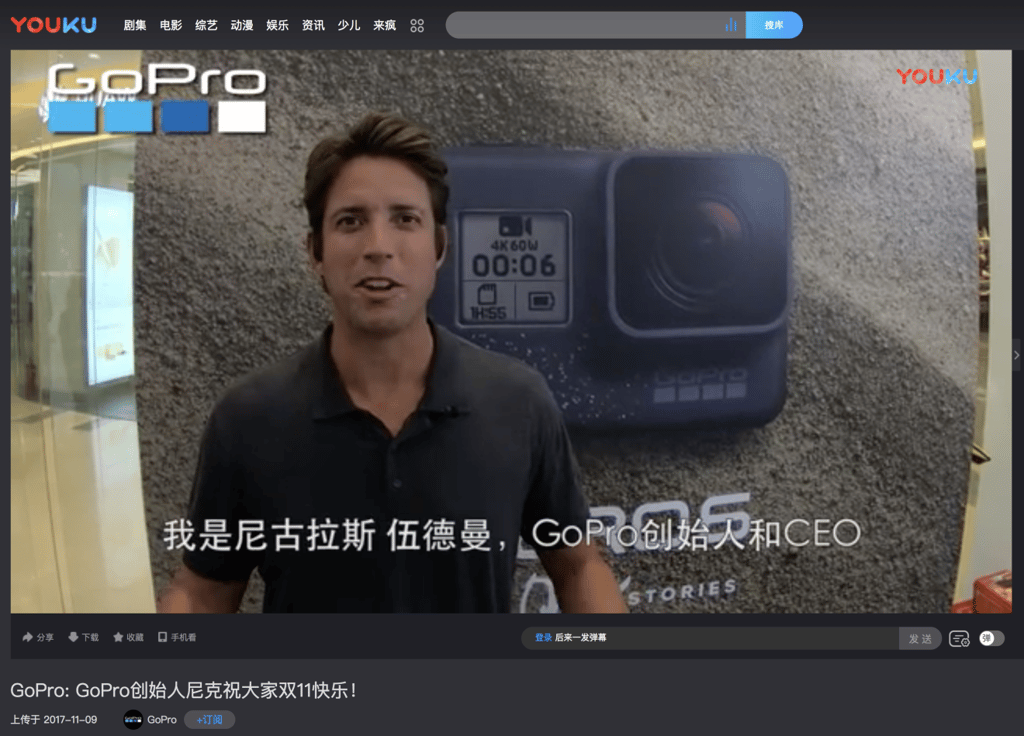The width and height of the screenshot is (1024, 736).
Task: Focus the danmaku comment input field
Action: [710, 638]
